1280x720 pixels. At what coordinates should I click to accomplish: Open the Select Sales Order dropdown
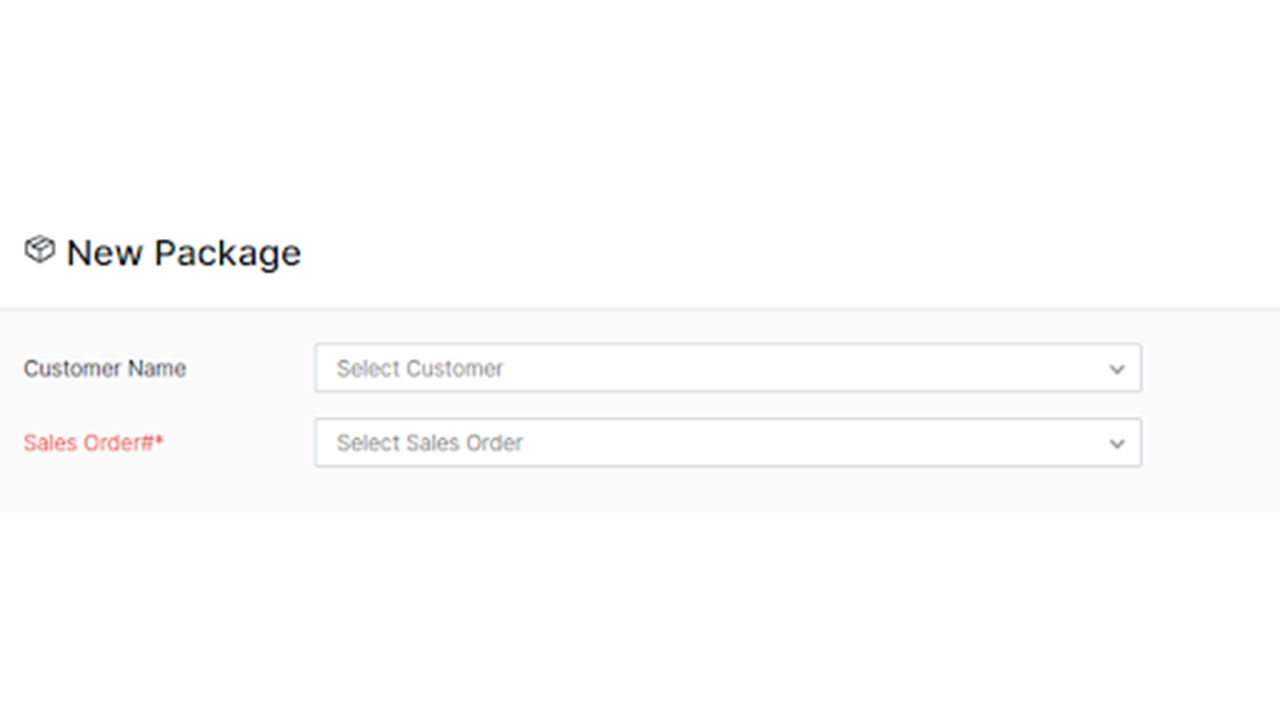(727, 442)
